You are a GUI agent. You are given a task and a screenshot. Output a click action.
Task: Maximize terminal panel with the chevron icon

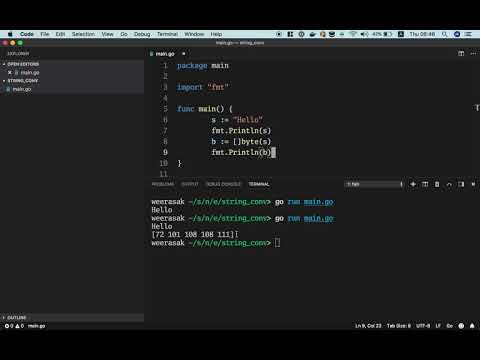click(x=449, y=184)
